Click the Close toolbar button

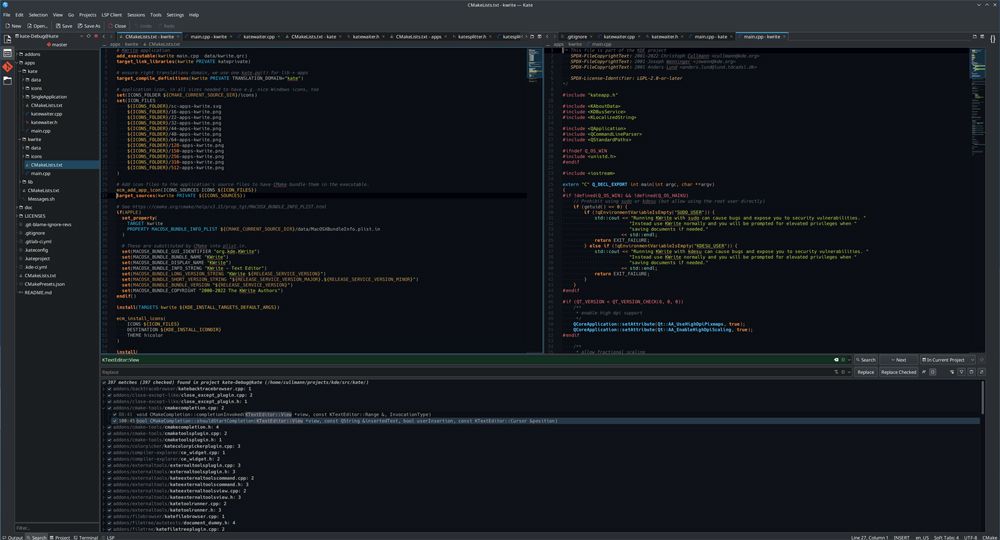pyautogui.click(x=117, y=26)
